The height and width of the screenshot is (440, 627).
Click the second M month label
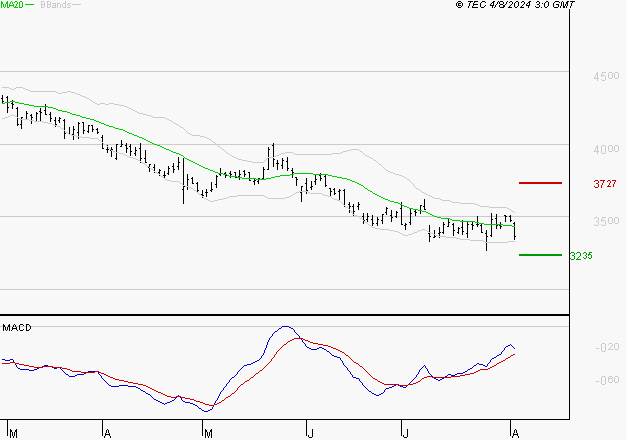208,433
